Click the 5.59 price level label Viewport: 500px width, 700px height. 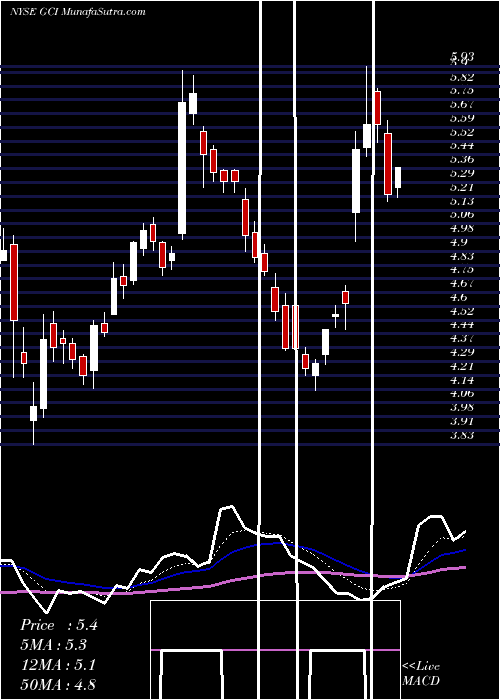462,119
